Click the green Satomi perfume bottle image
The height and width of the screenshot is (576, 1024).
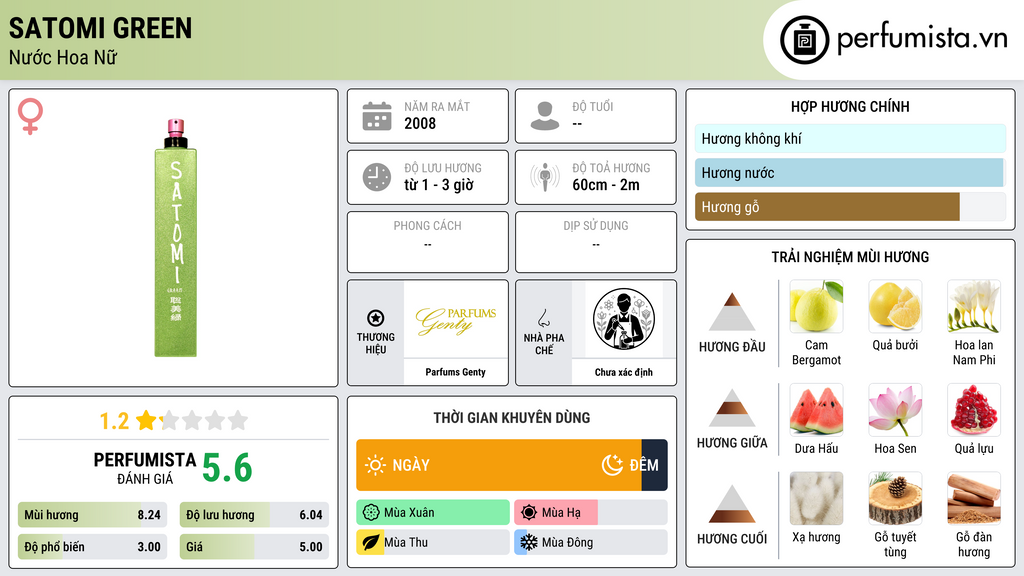tap(175, 238)
